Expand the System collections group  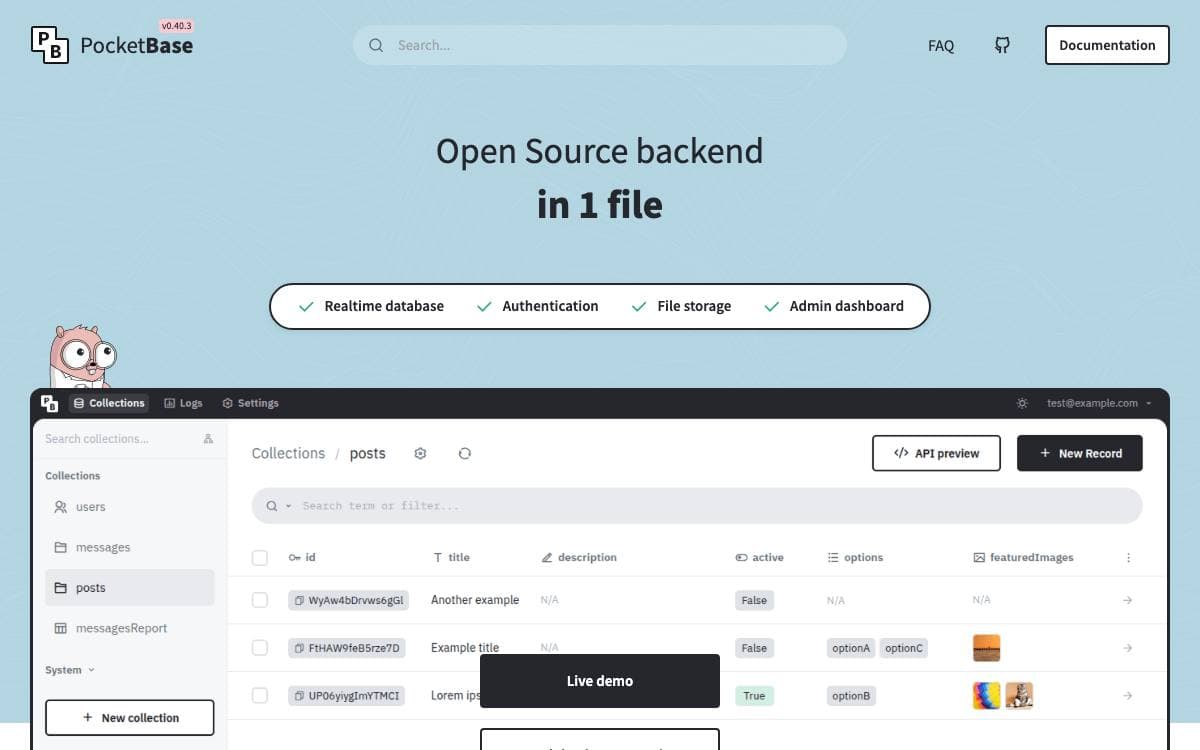point(70,670)
